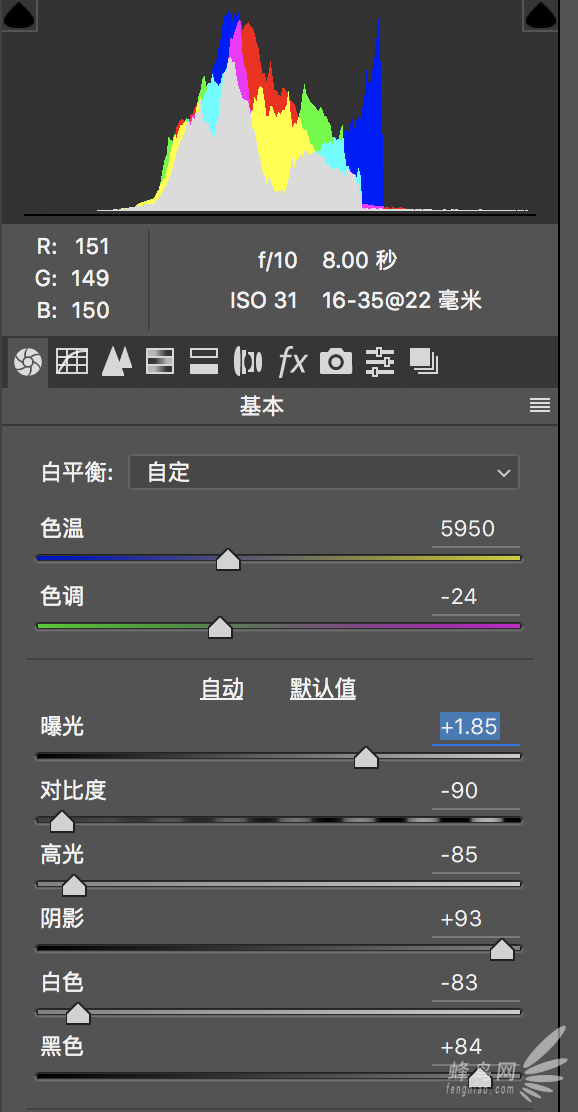Toggle highlight clipping warning in histogram
The image size is (578, 1112).
pyautogui.click(x=540, y=14)
